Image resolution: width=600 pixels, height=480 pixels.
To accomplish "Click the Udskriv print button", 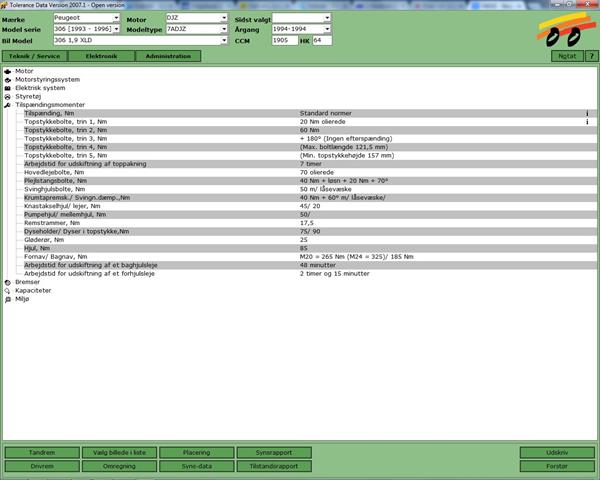I will pyautogui.click(x=557, y=452).
